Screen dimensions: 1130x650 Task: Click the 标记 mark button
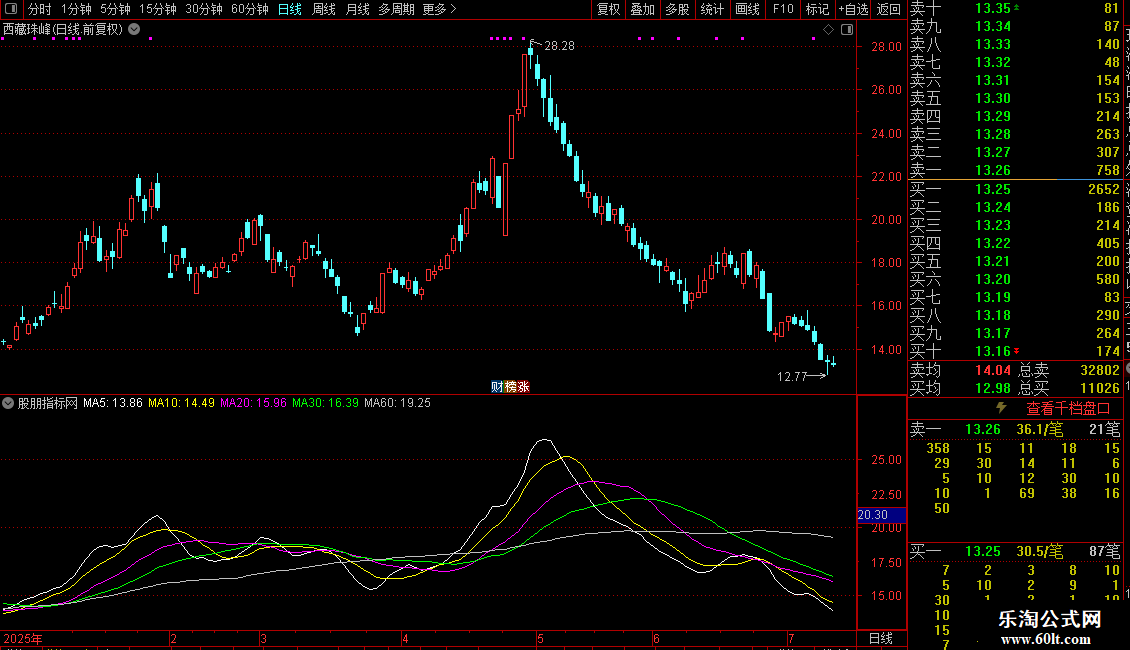(x=817, y=9)
